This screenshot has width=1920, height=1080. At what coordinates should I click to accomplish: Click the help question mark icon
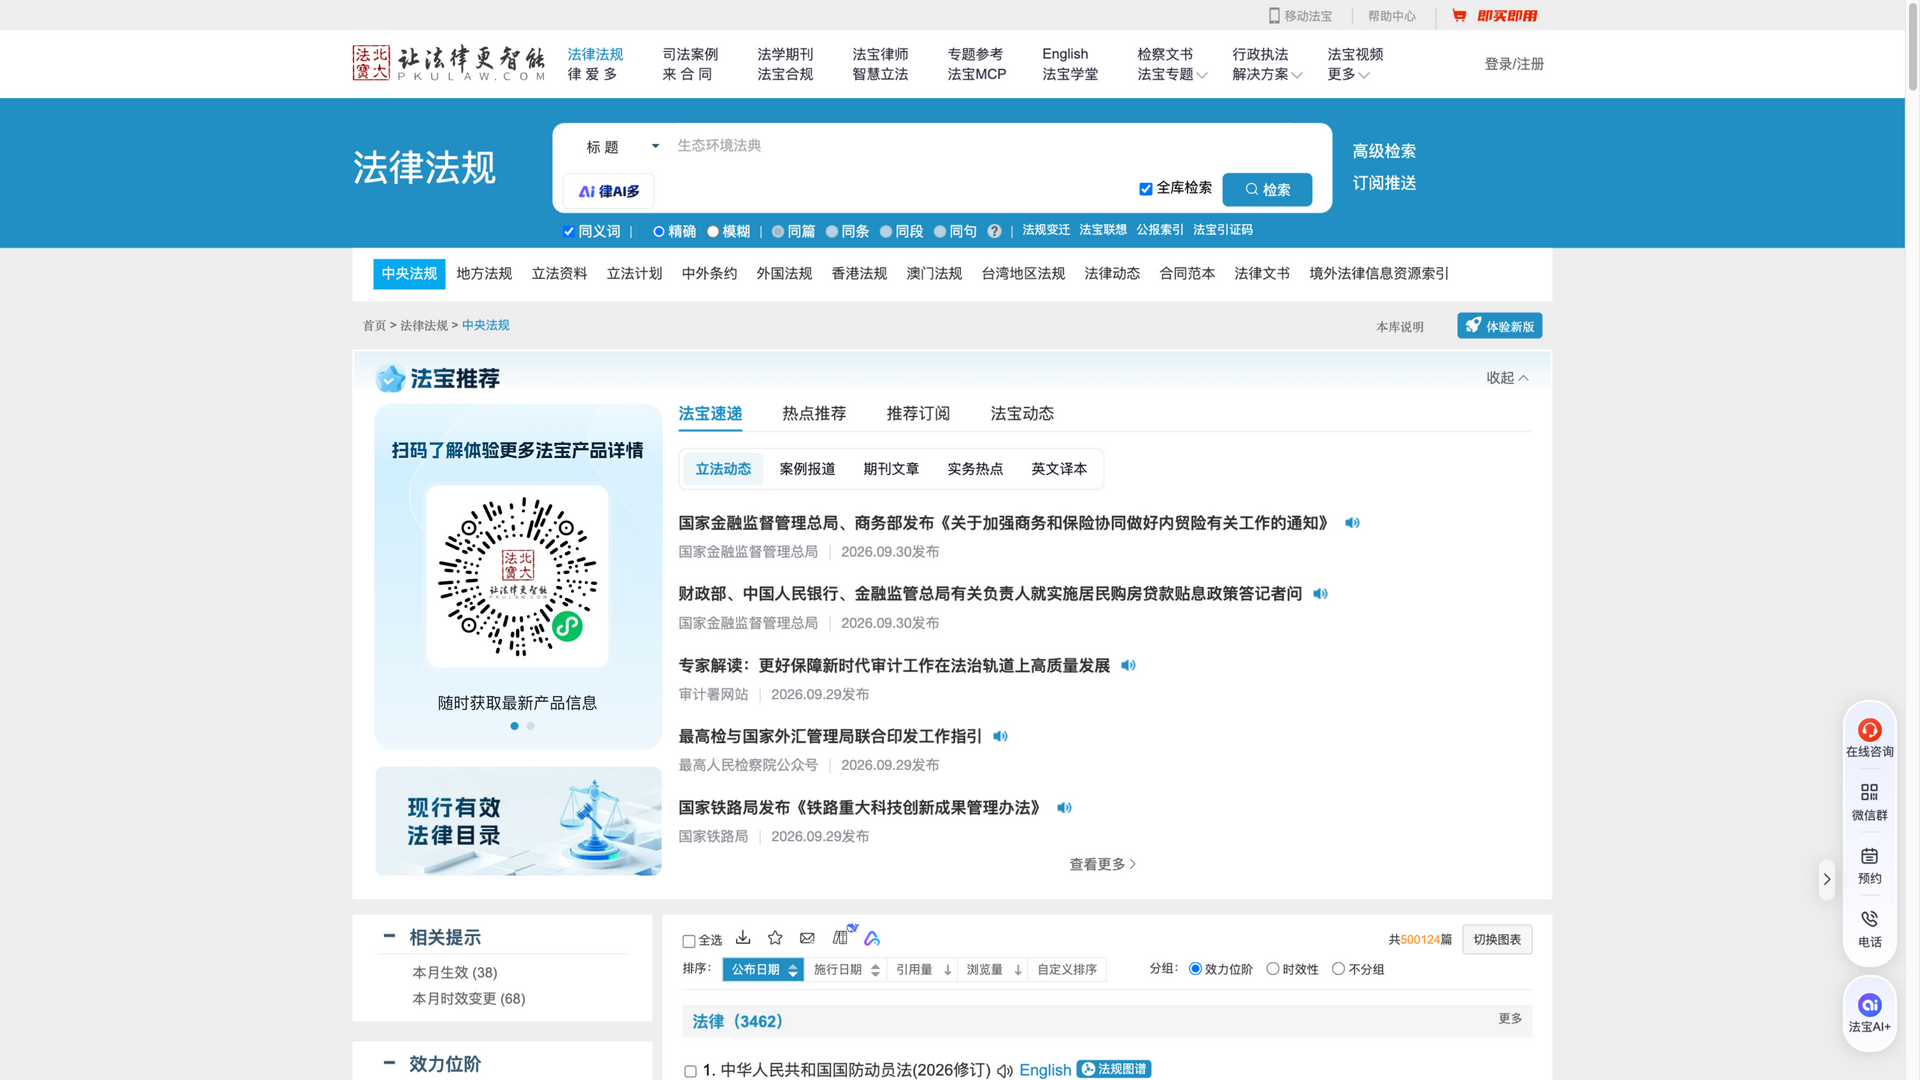pos(994,231)
